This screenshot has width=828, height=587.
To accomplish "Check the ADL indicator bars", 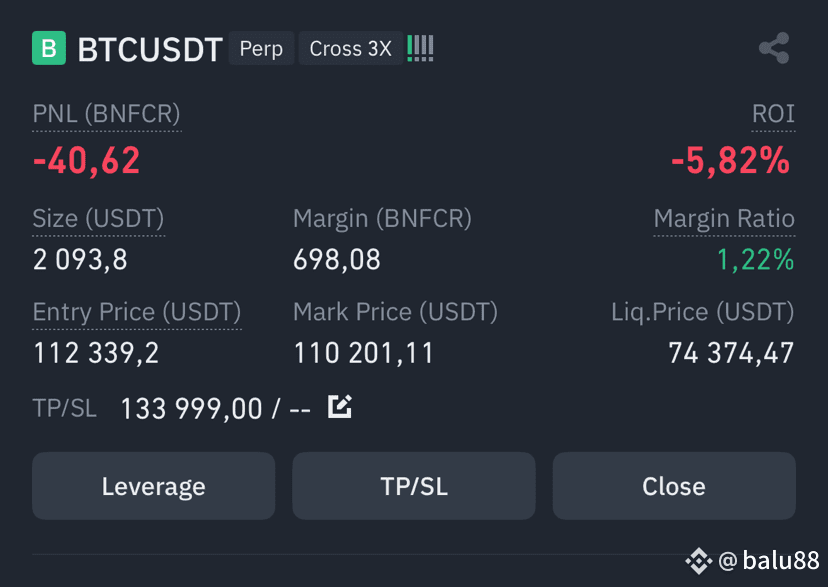I will tap(420, 48).
